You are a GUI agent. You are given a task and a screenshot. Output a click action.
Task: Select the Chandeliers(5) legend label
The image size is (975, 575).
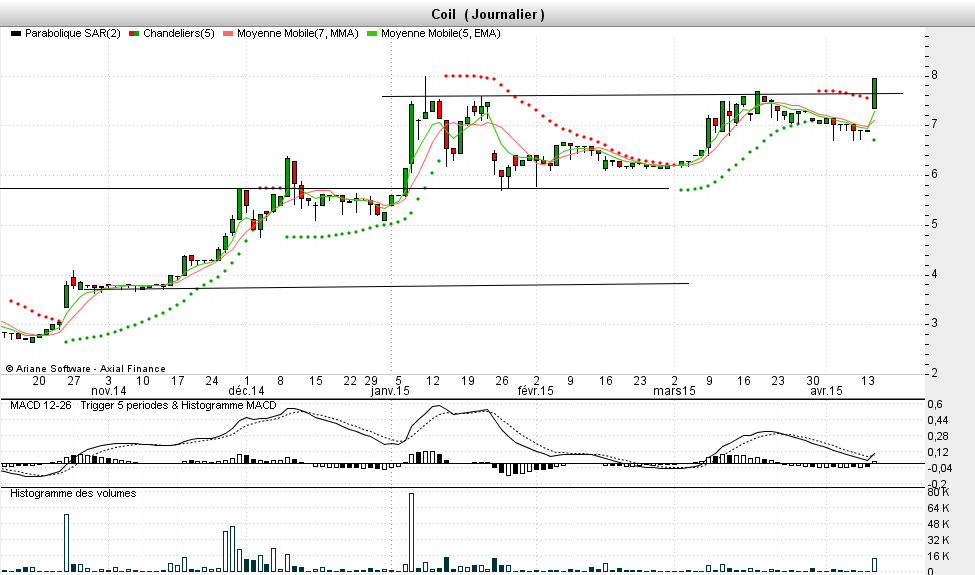point(179,33)
